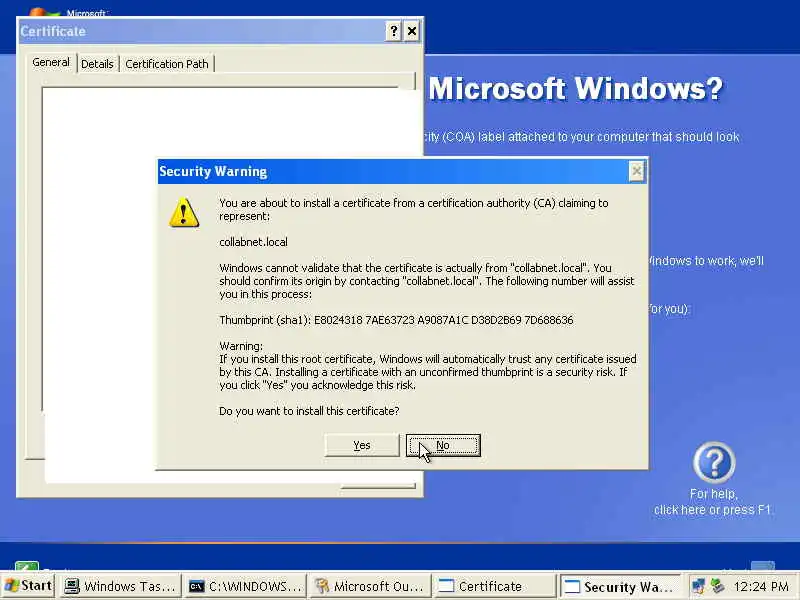This screenshot has height=600, width=800.
Task: Switch to the General tab in Certificate window
Action: tap(51, 63)
